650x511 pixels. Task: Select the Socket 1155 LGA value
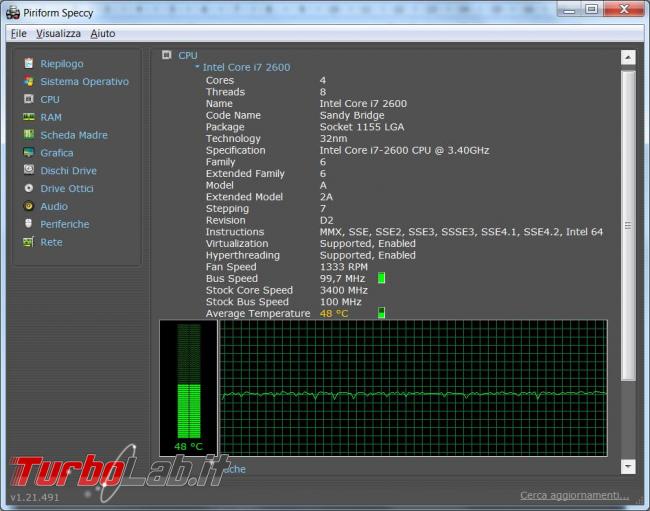click(362, 127)
